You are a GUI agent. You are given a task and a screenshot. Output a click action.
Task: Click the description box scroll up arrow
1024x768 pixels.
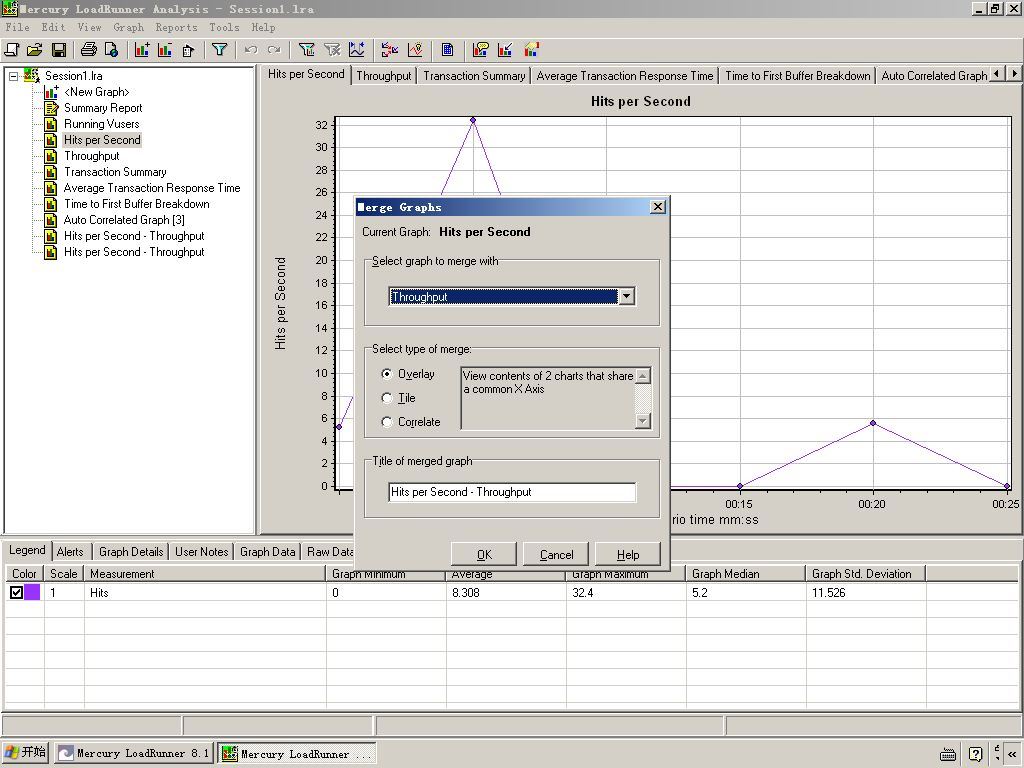click(643, 376)
